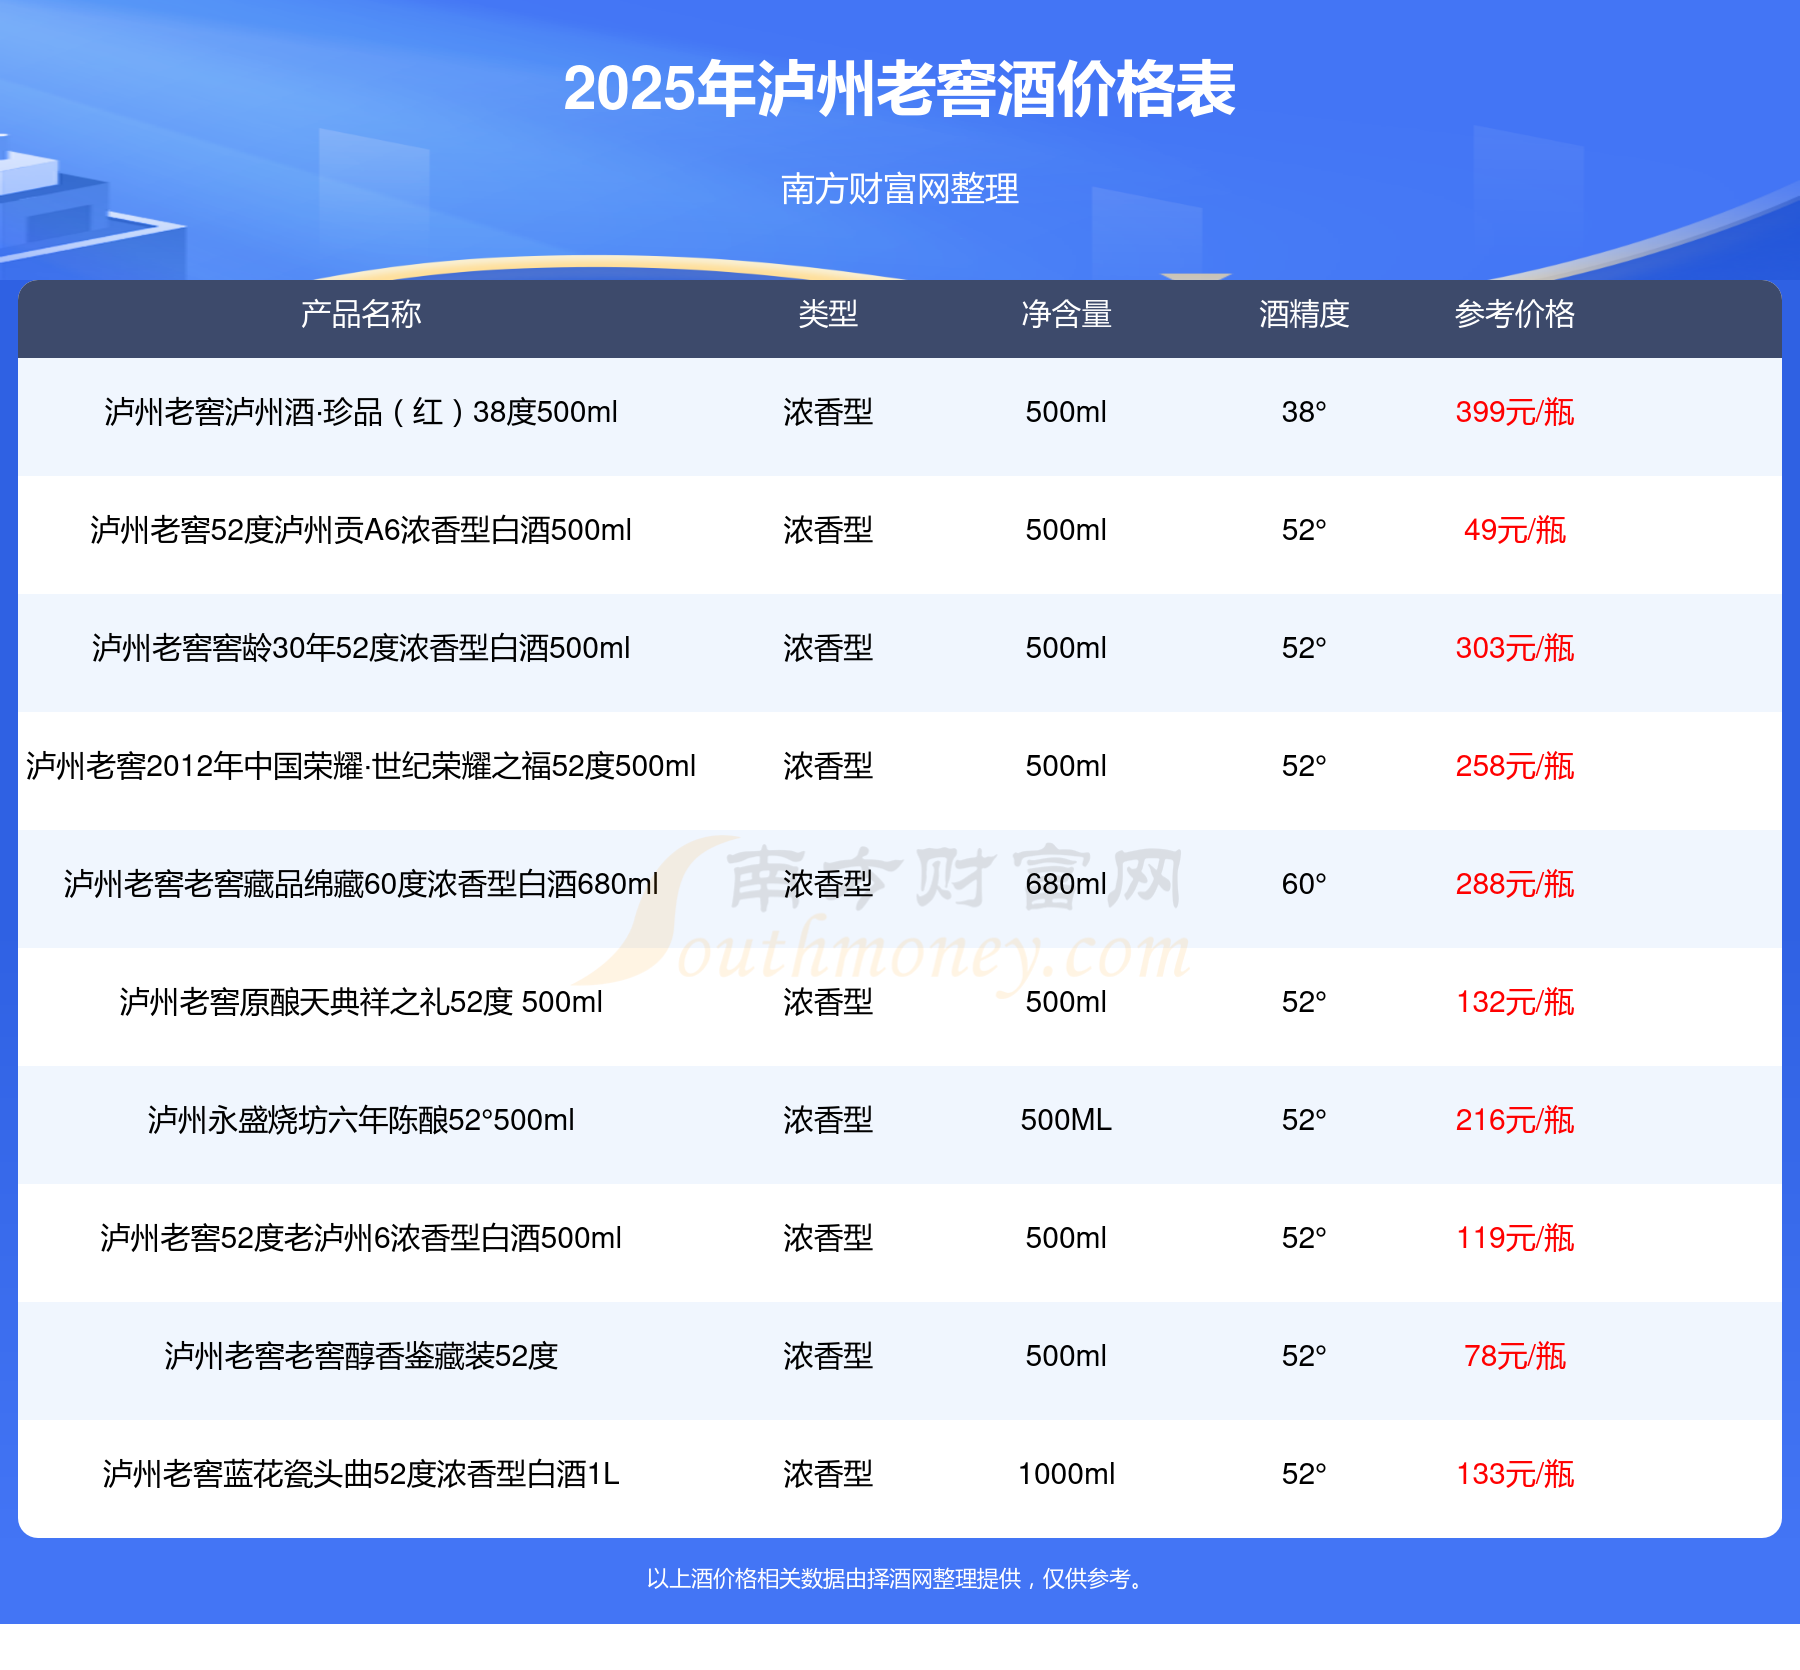The width and height of the screenshot is (1800, 1670).
Task: Select product 泸州老窖窖龄30年52度浓香型白酒500ml
Action: [x=361, y=648]
